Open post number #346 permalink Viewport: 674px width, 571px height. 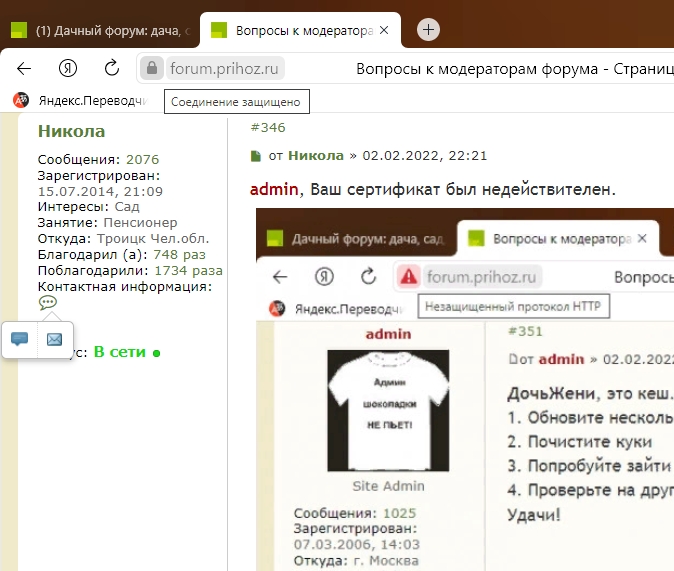coord(267,127)
